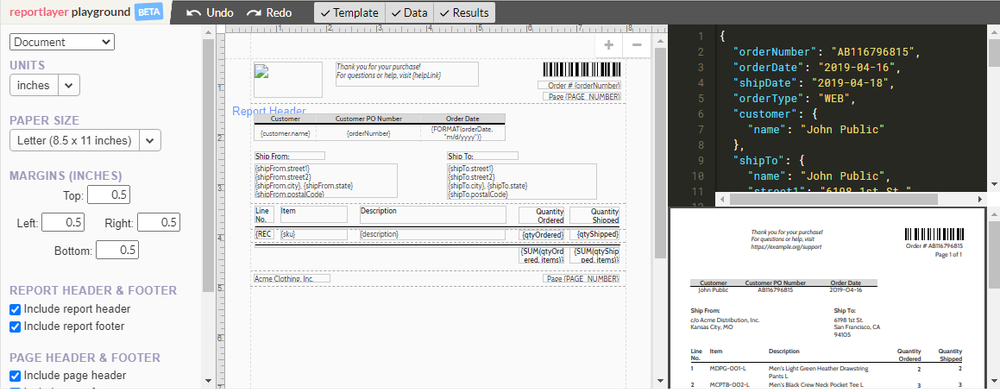Select the shipFrom address text box

click(325, 181)
